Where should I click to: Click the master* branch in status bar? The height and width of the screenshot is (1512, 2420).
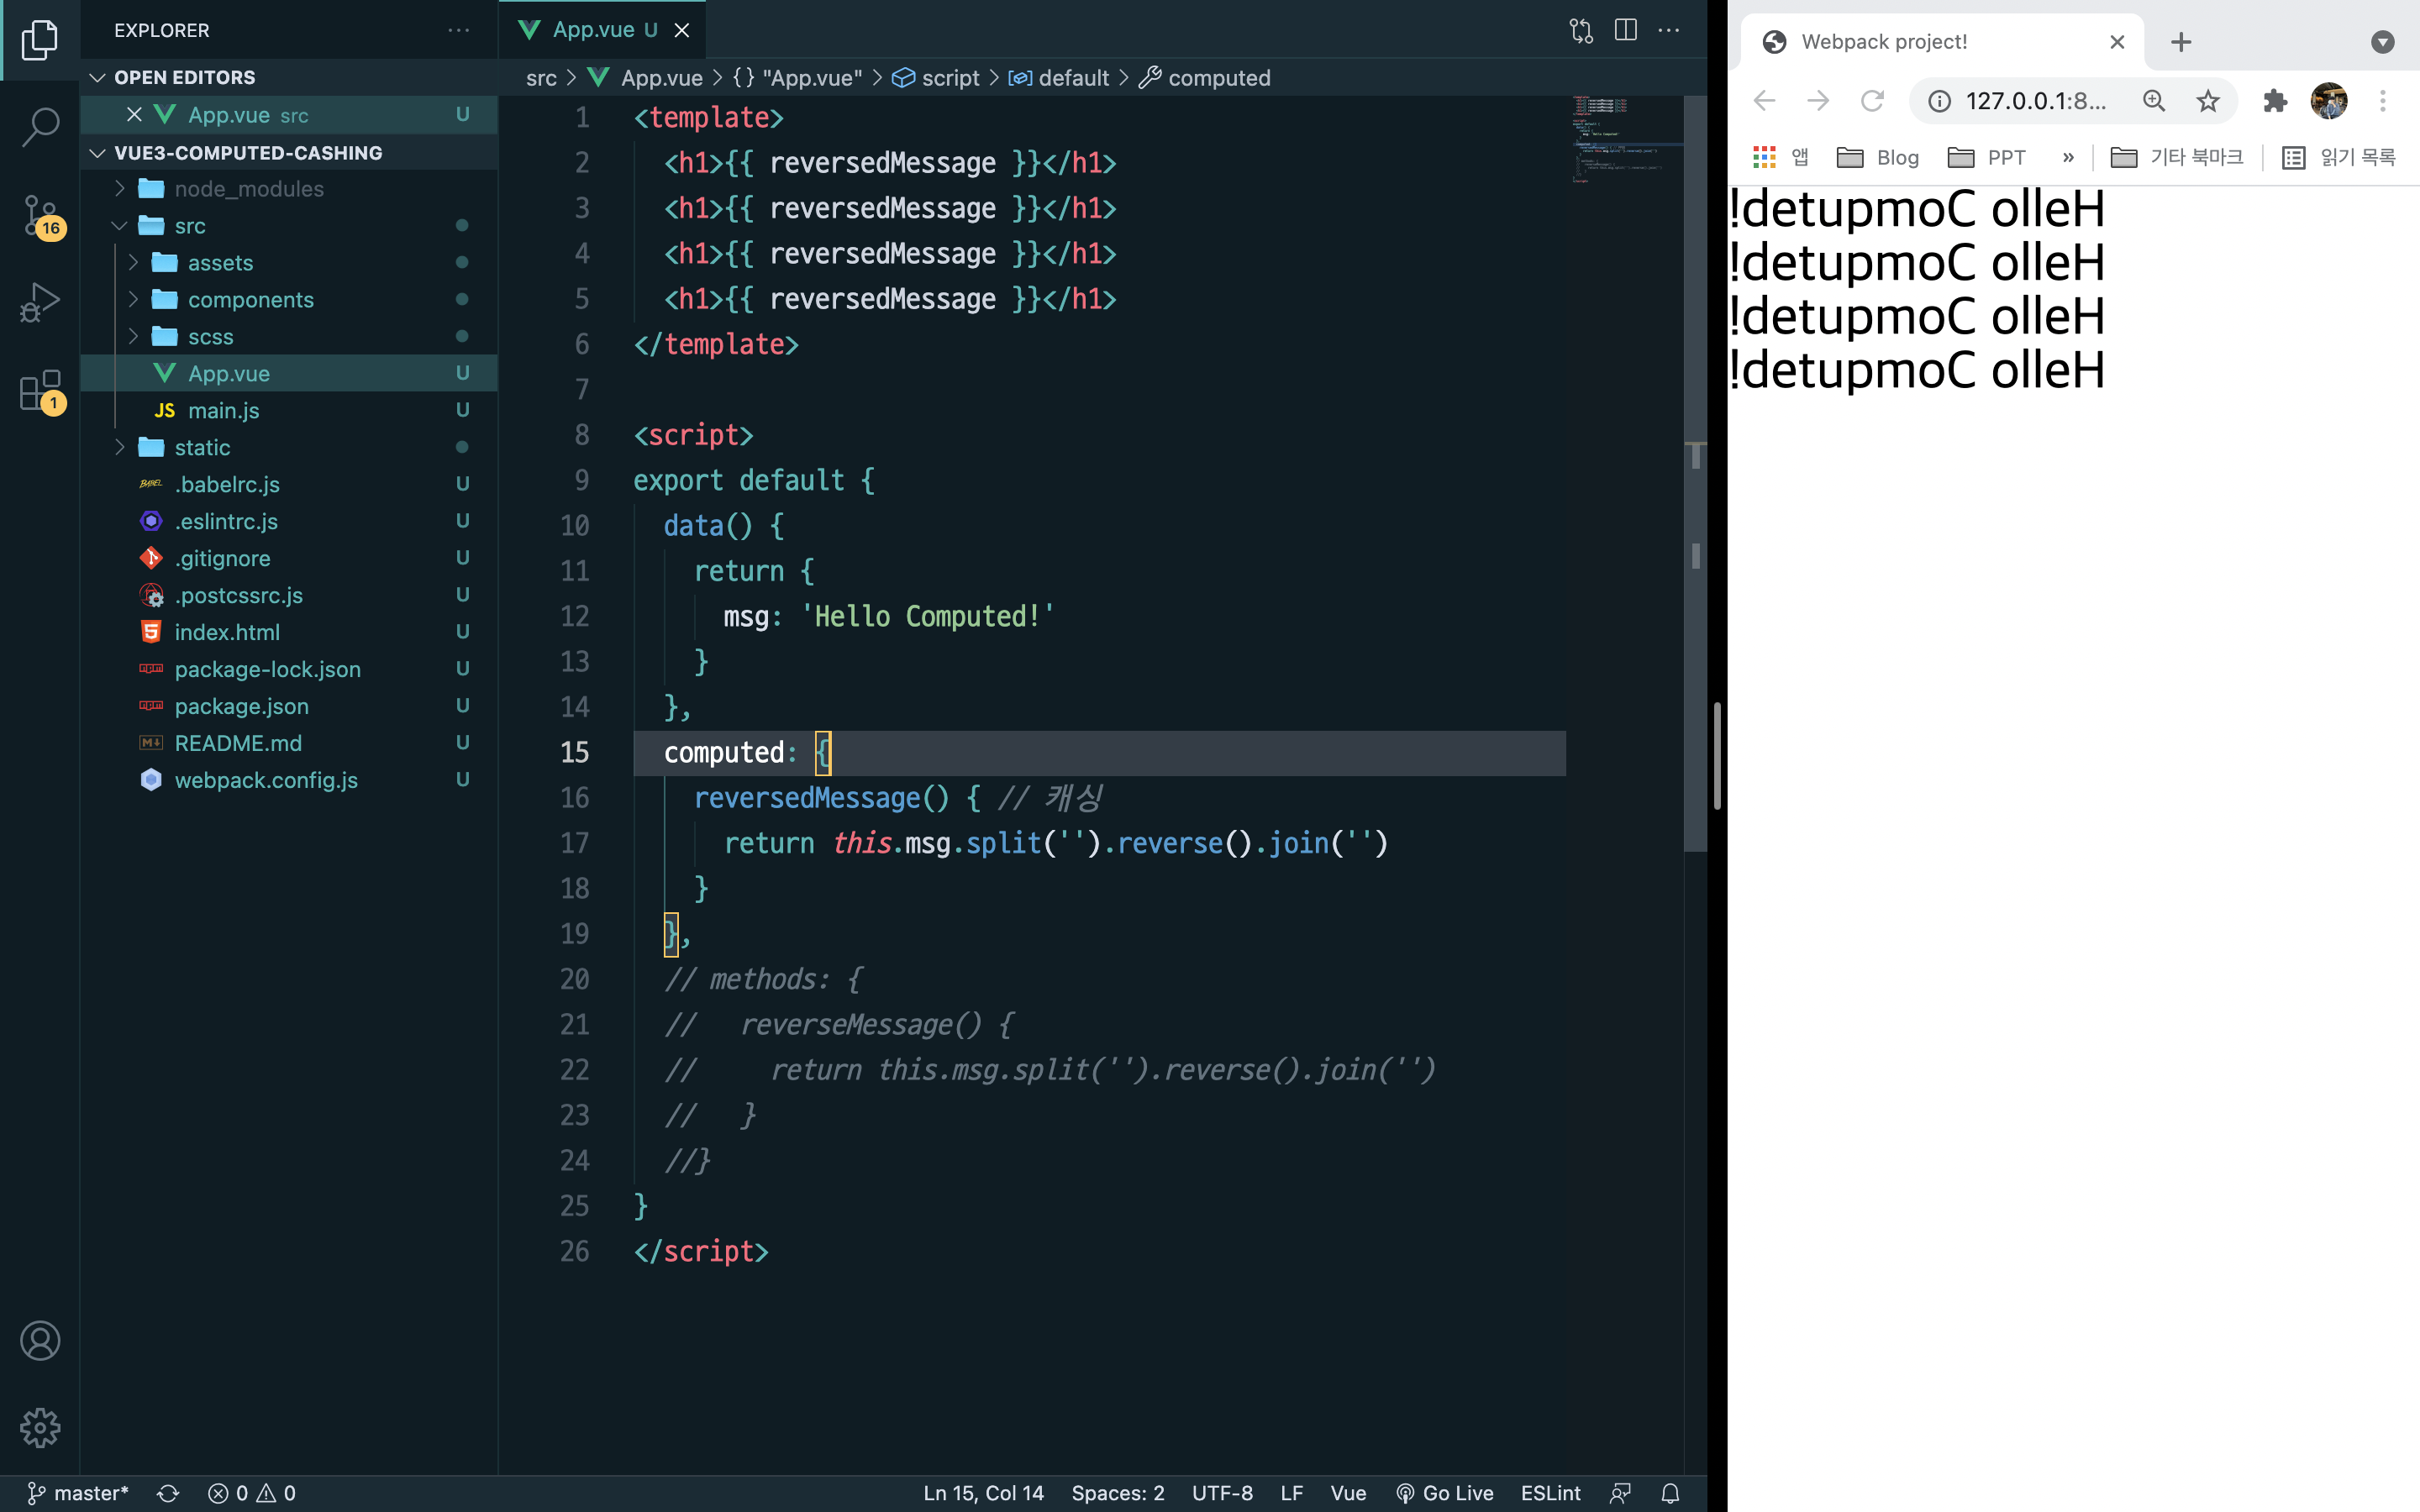coord(78,1493)
